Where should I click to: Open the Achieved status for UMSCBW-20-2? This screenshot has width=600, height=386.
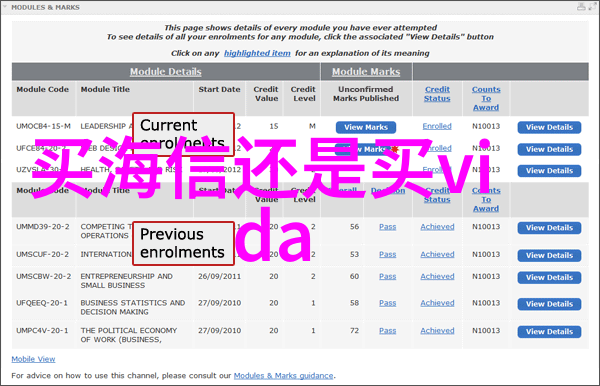coord(437,276)
